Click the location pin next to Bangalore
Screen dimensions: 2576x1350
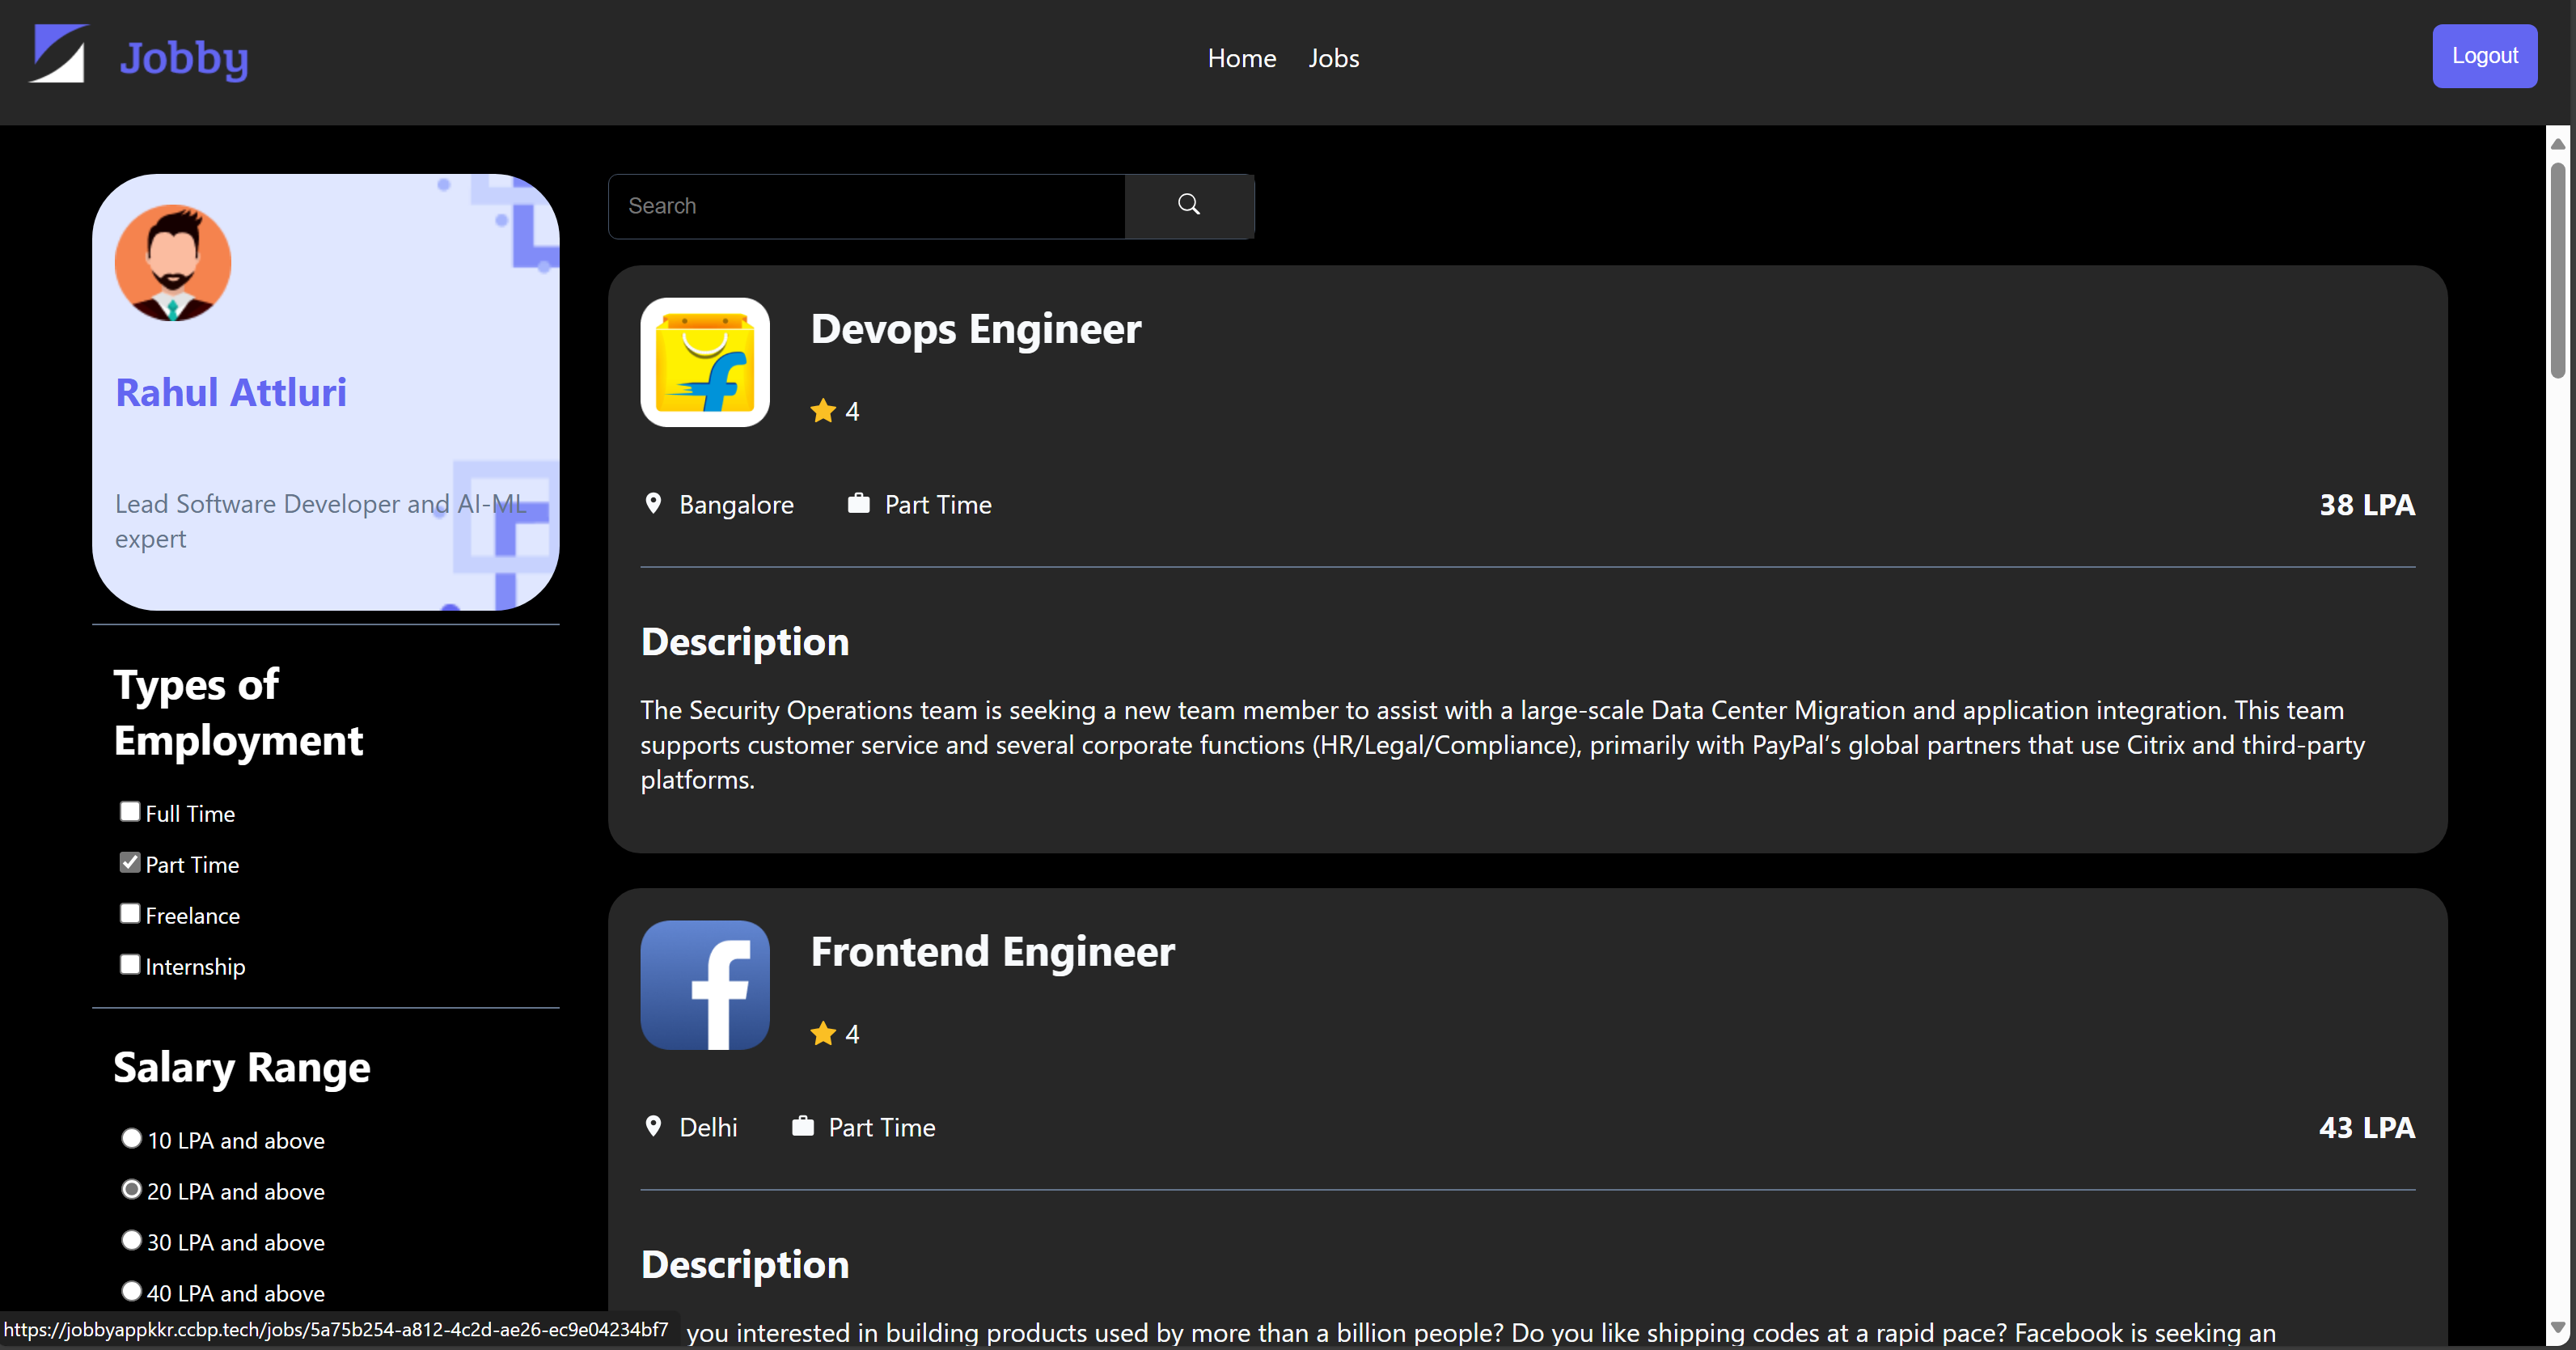(x=654, y=504)
